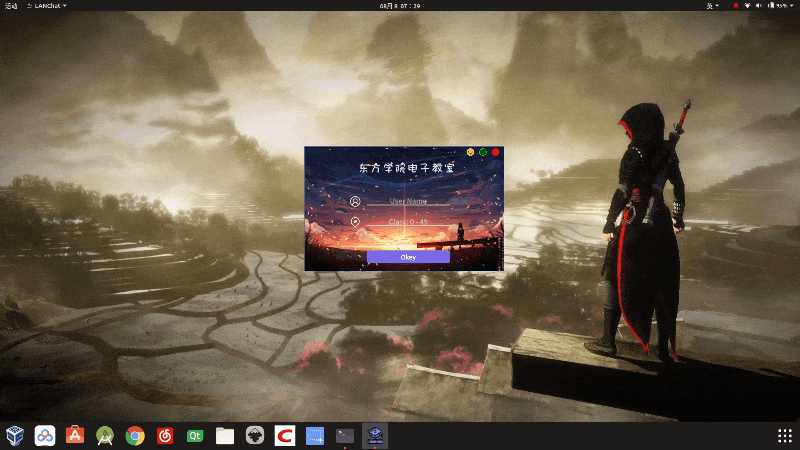Click the location pin icon beside Class field
The height and width of the screenshot is (450, 800).
pos(355,222)
